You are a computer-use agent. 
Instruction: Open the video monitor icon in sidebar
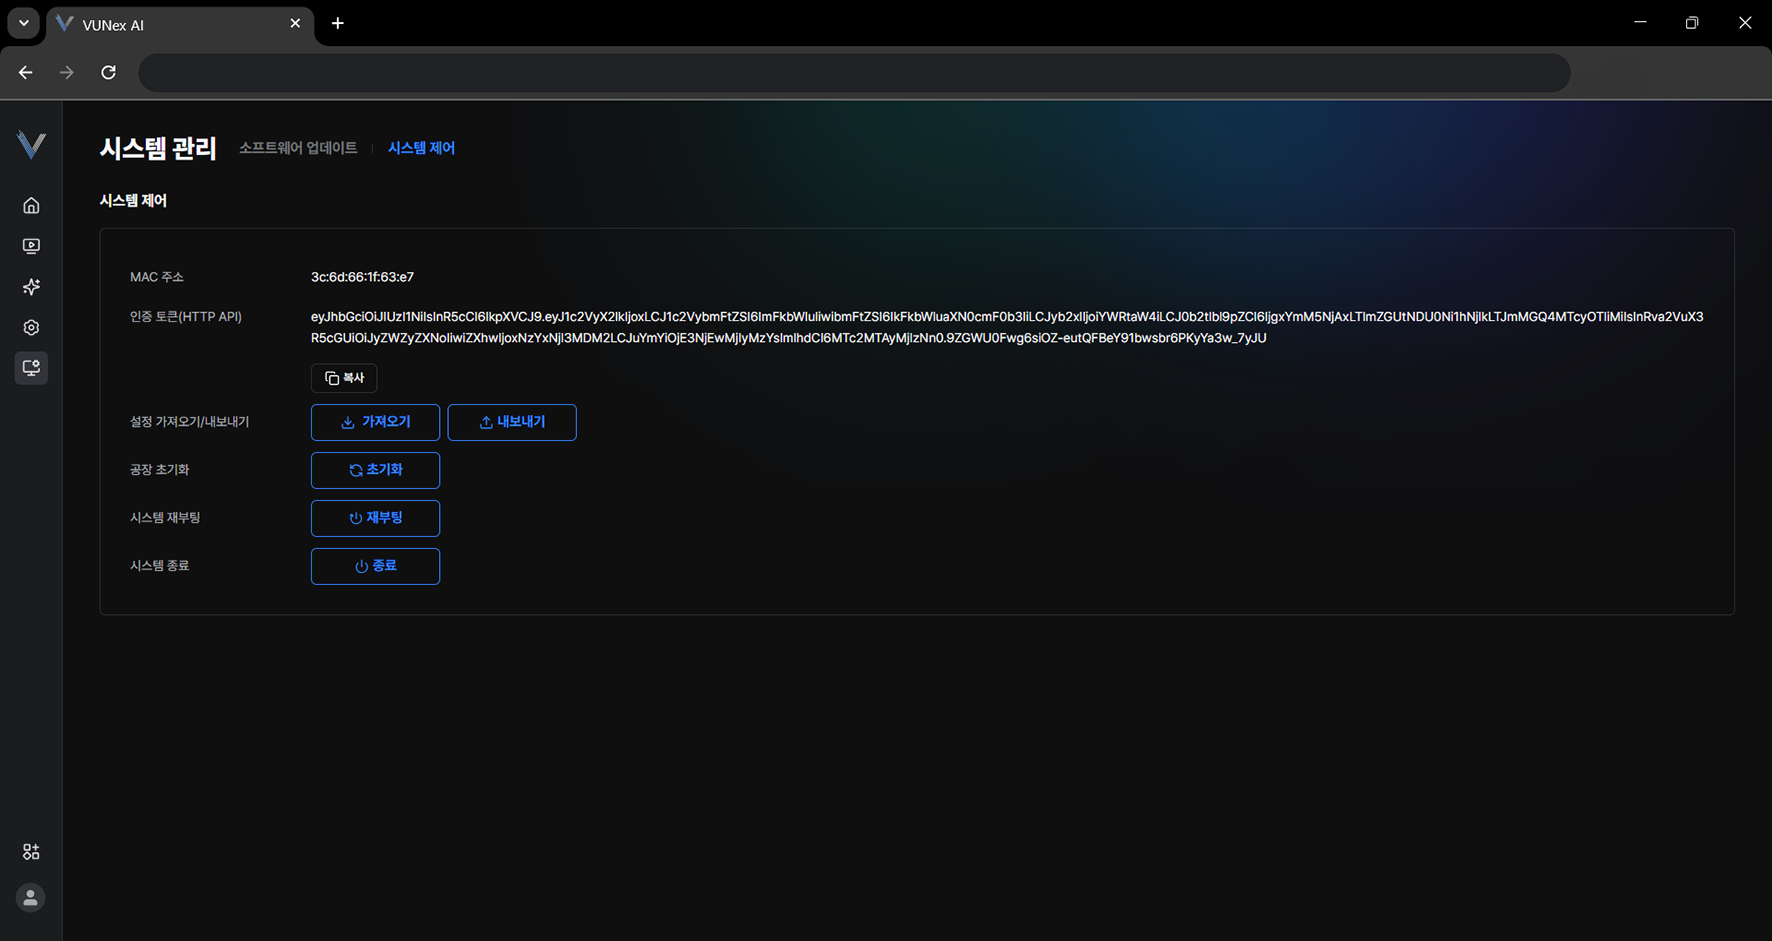(31, 246)
